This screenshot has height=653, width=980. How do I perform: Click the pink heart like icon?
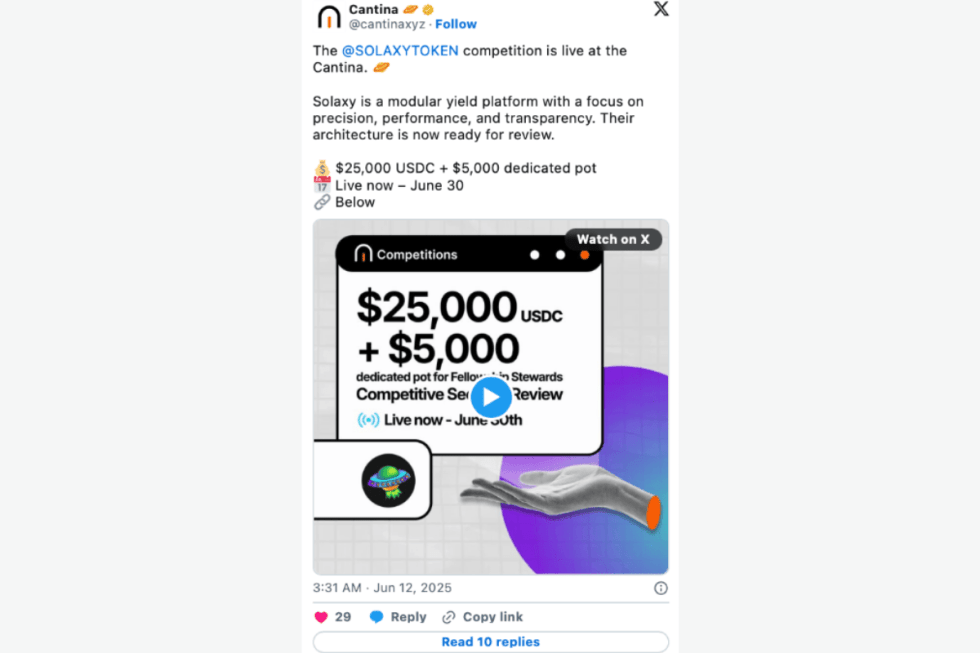pyautogui.click(x=321, y=617)
